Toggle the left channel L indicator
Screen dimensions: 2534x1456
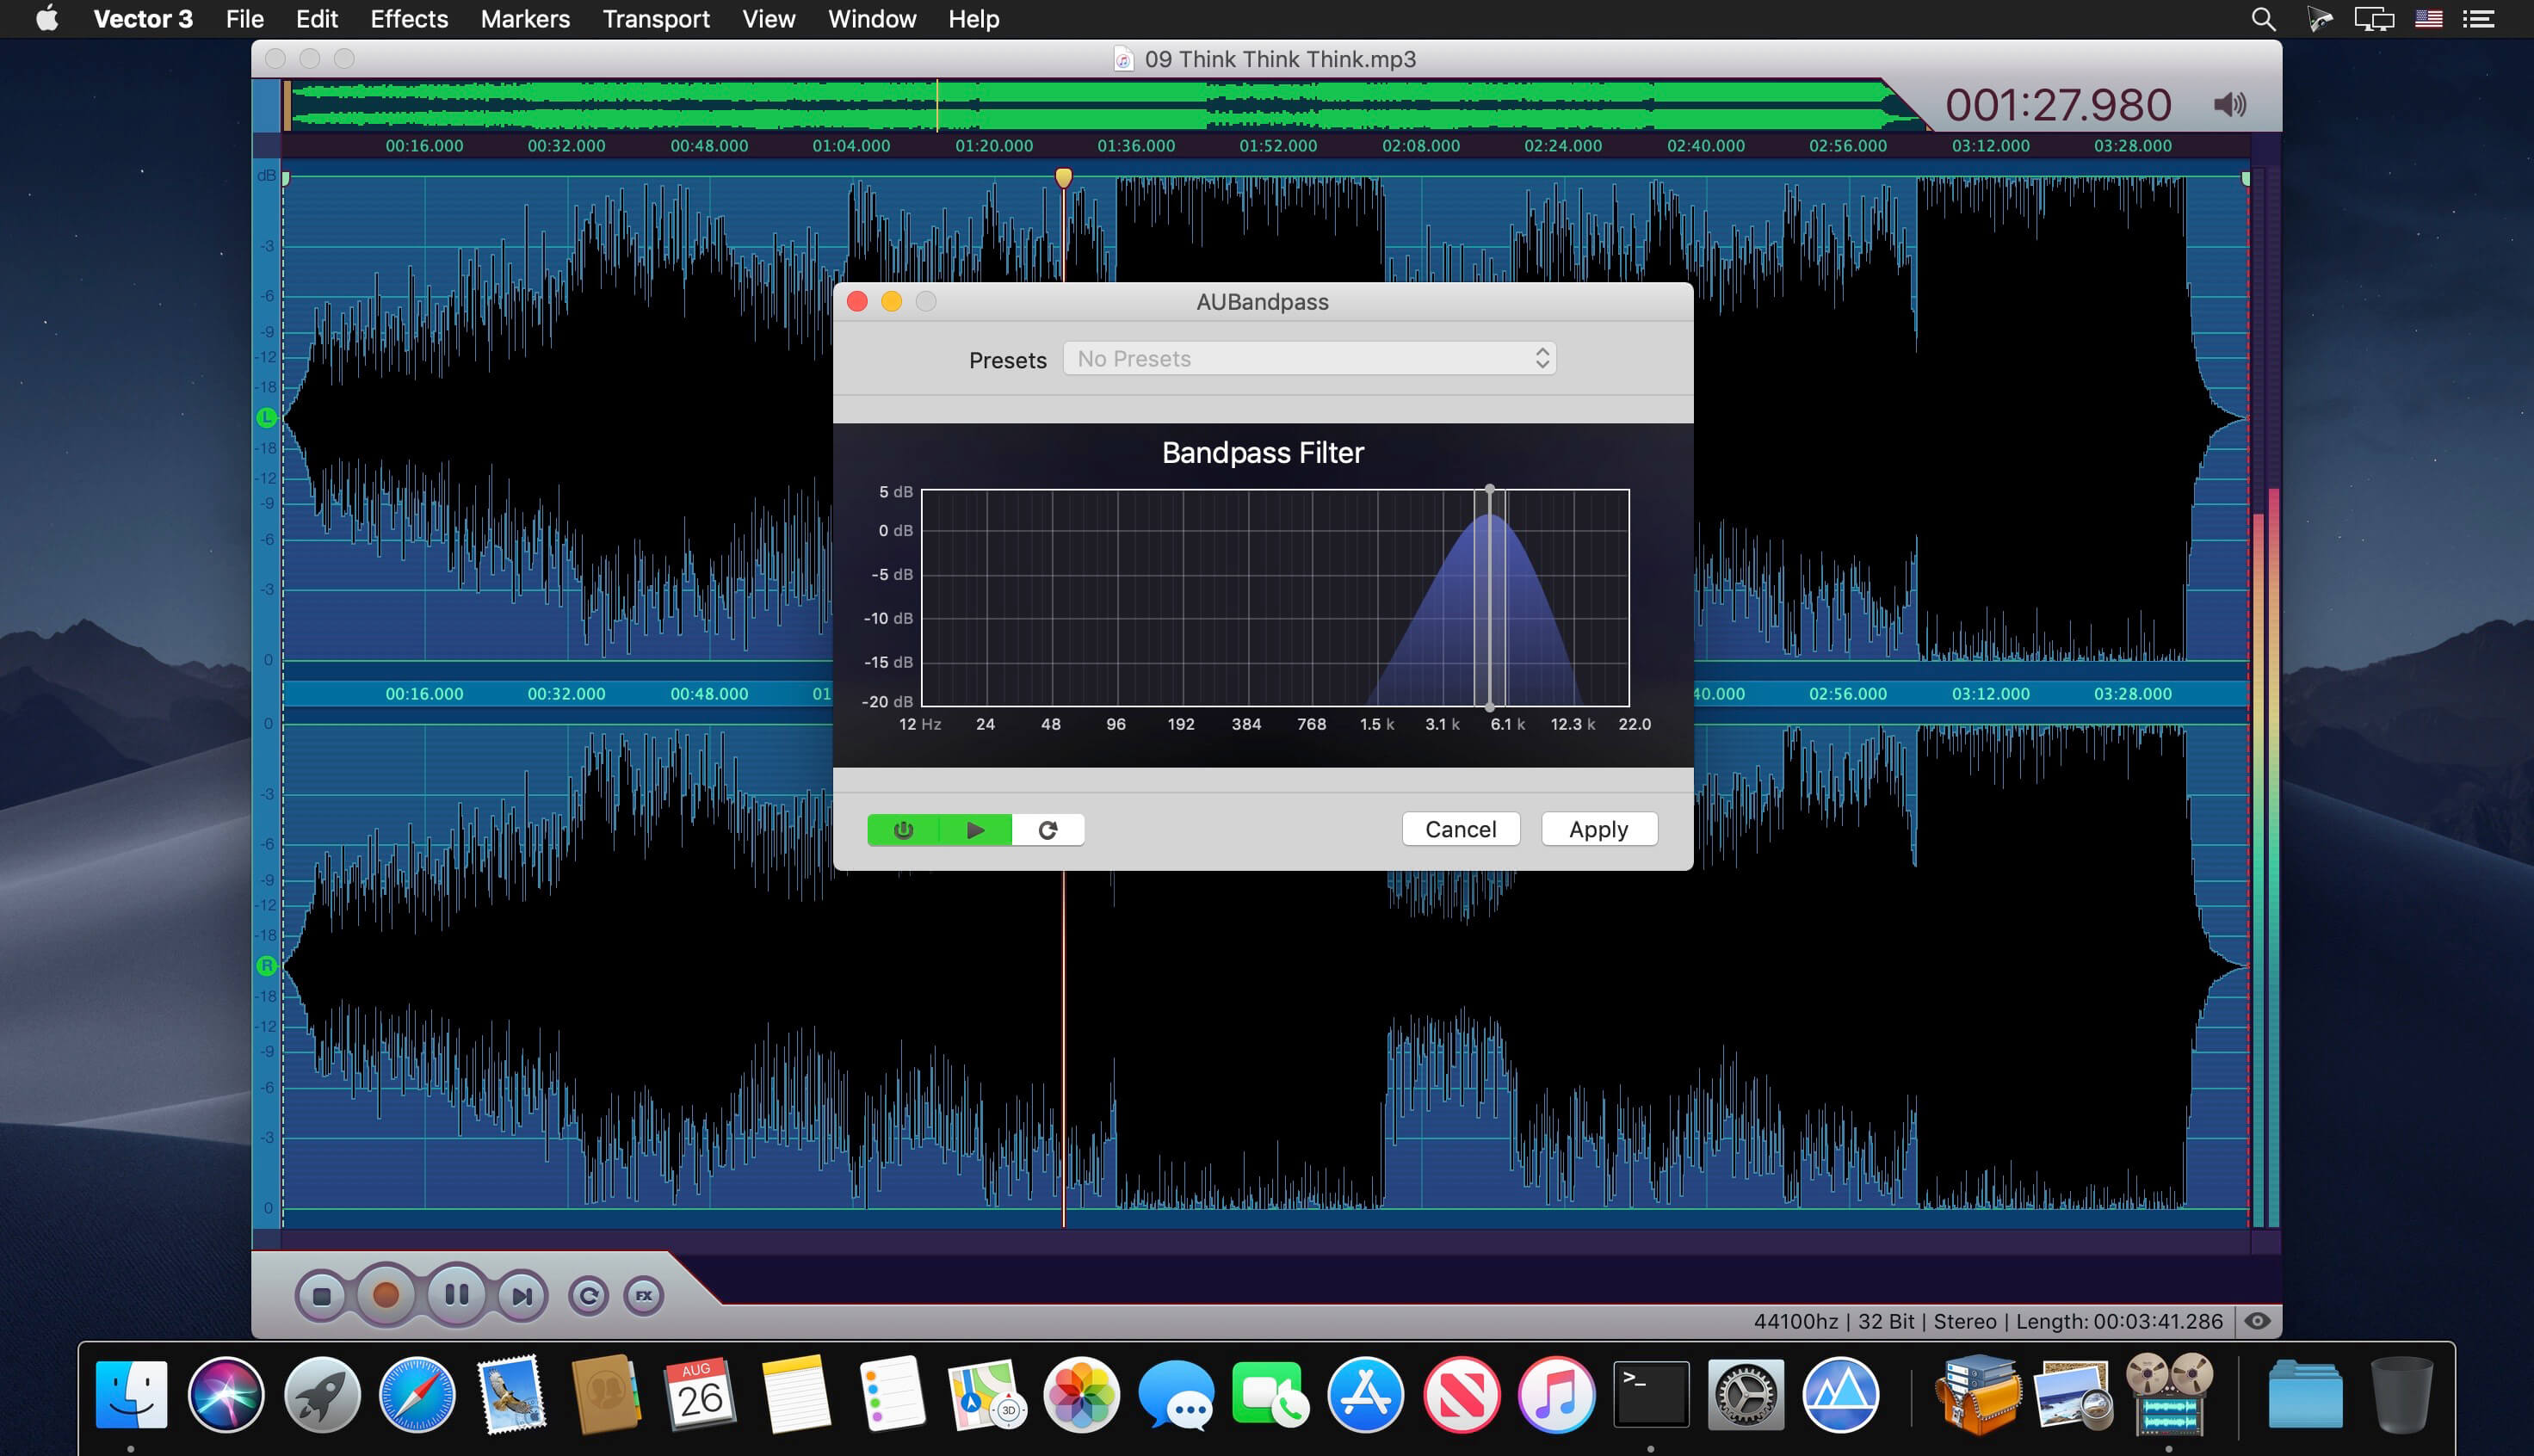point(266,418)
